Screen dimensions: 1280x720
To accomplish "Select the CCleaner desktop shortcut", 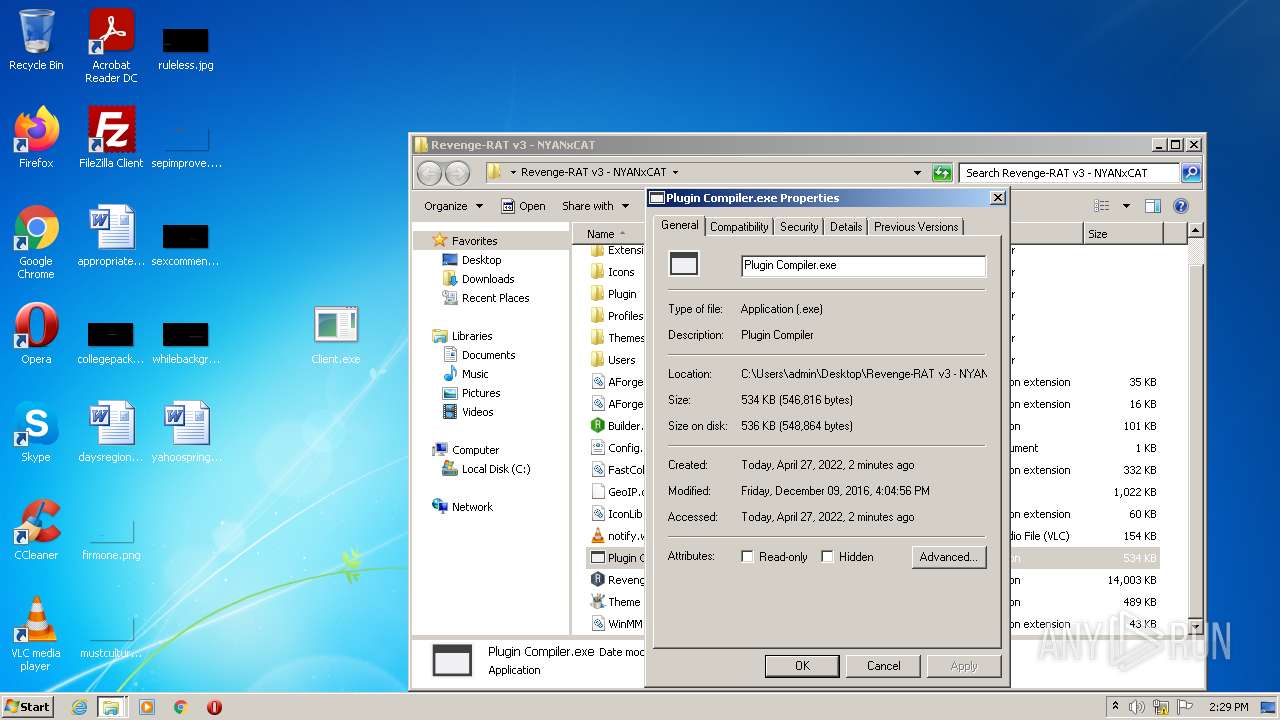I will point(36,523).
